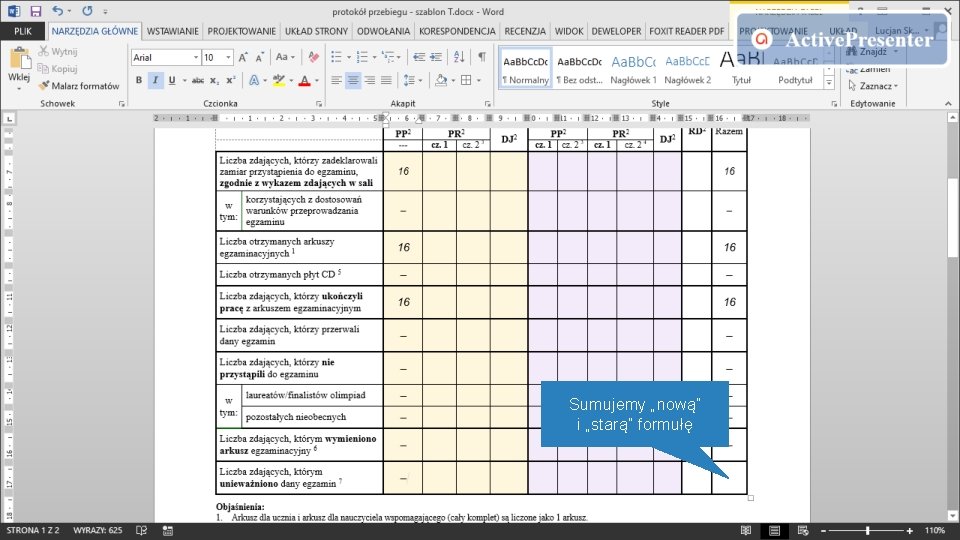
Task: Toggle bulleted list
Action: [x=336, y=58]
